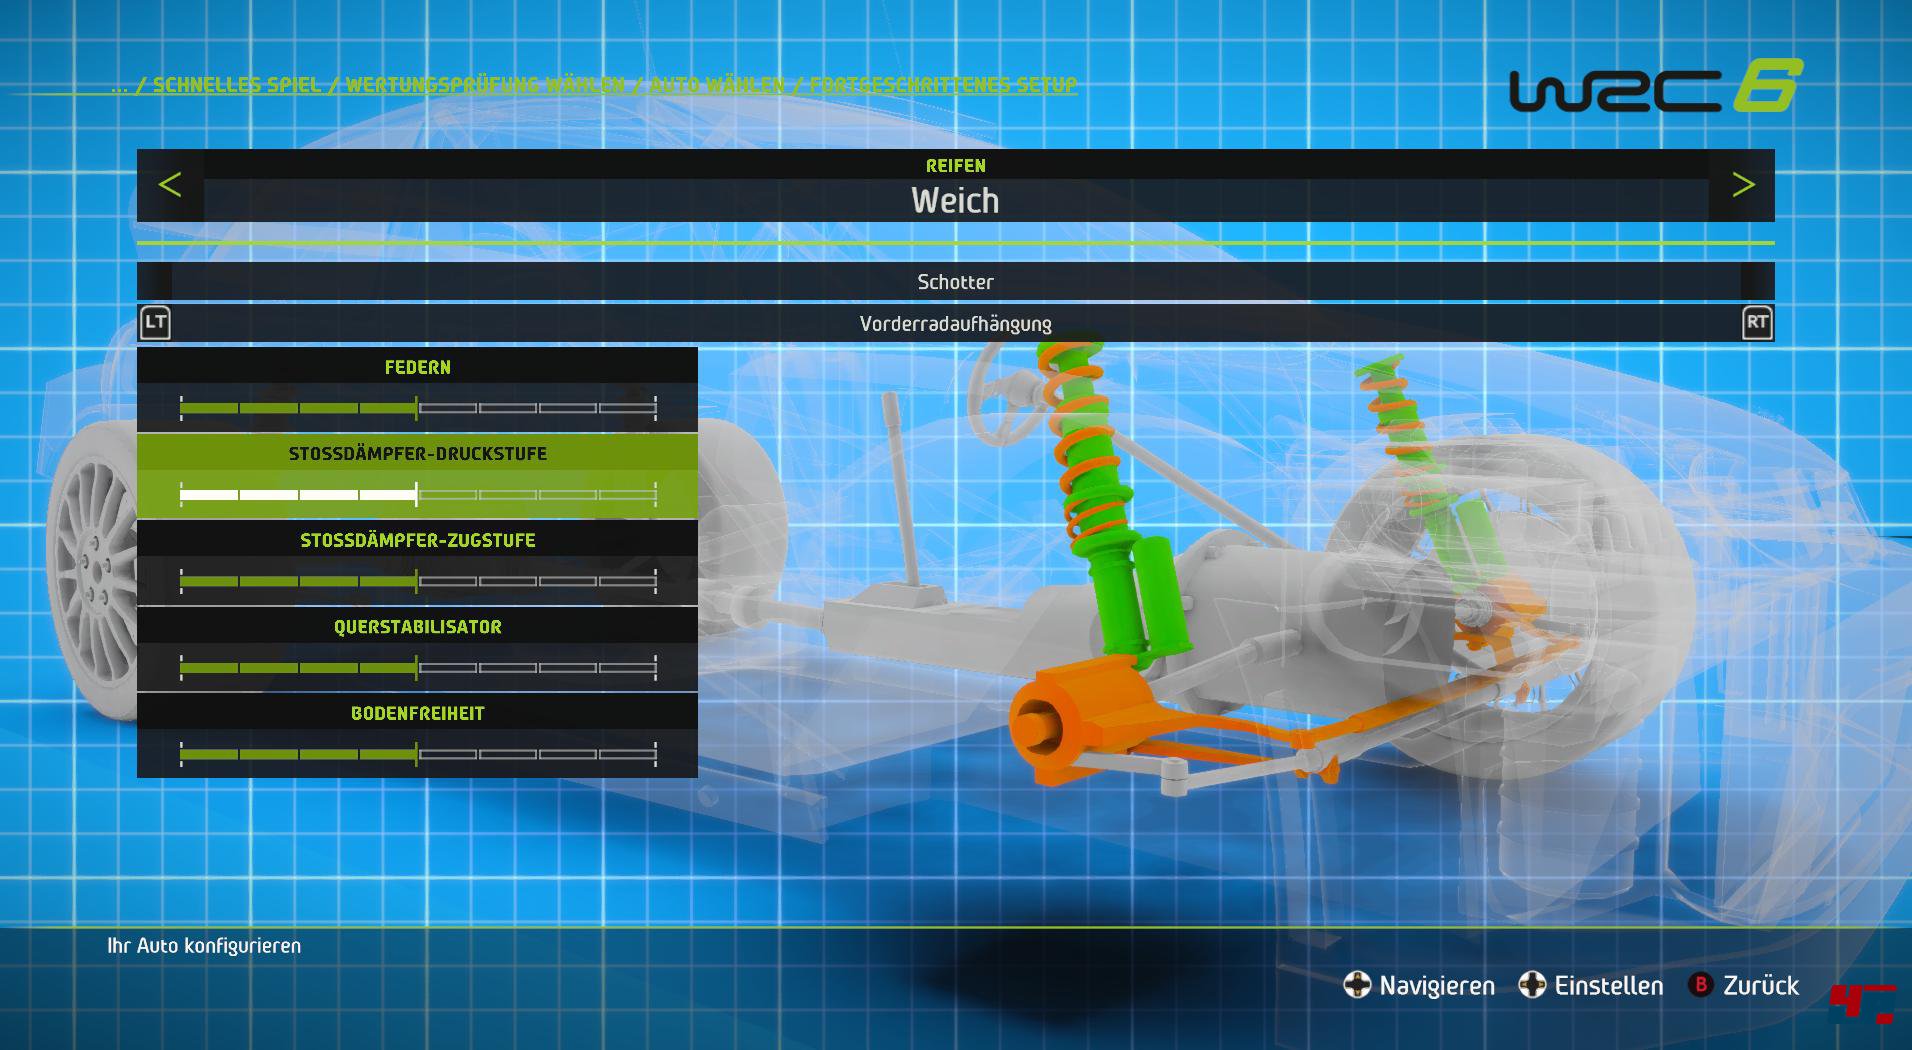The height and width of the screenshot is (1050, 1912).
Task: Click the Auto wählen breadcrumb link
Action: pos(717,85)
